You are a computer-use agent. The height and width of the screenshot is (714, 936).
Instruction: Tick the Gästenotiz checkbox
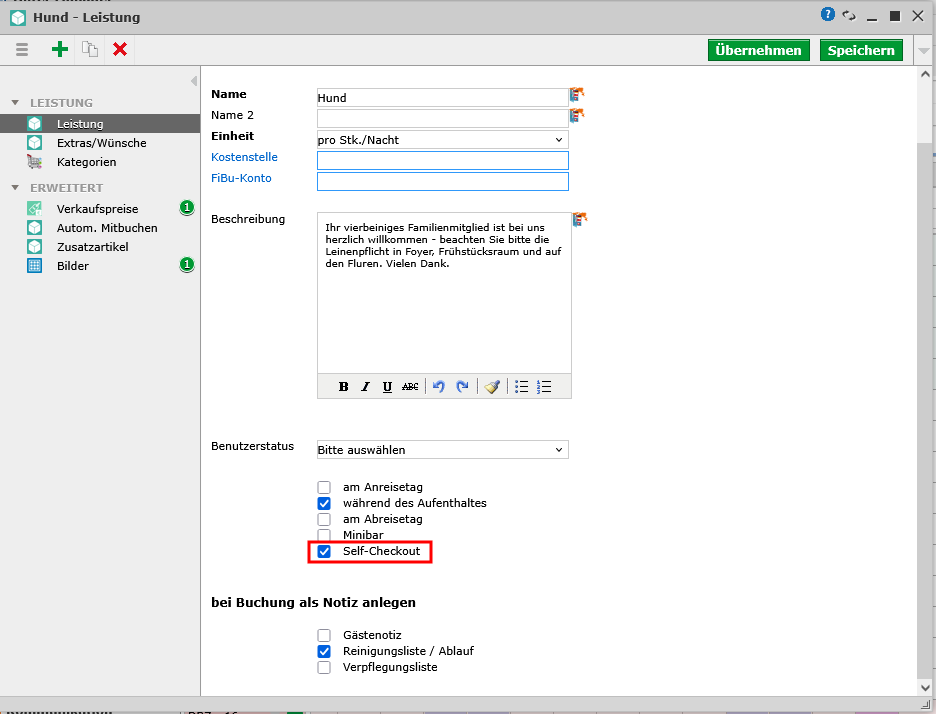pos(324,635)
